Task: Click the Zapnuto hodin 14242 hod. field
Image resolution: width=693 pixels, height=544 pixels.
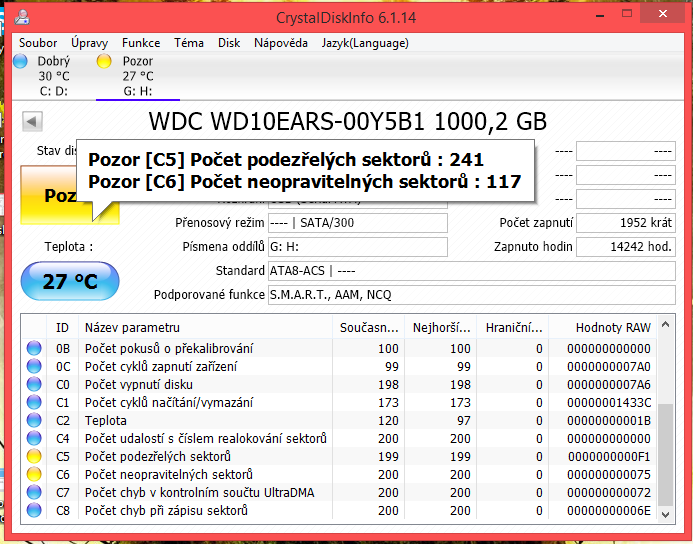Action: 626,247
